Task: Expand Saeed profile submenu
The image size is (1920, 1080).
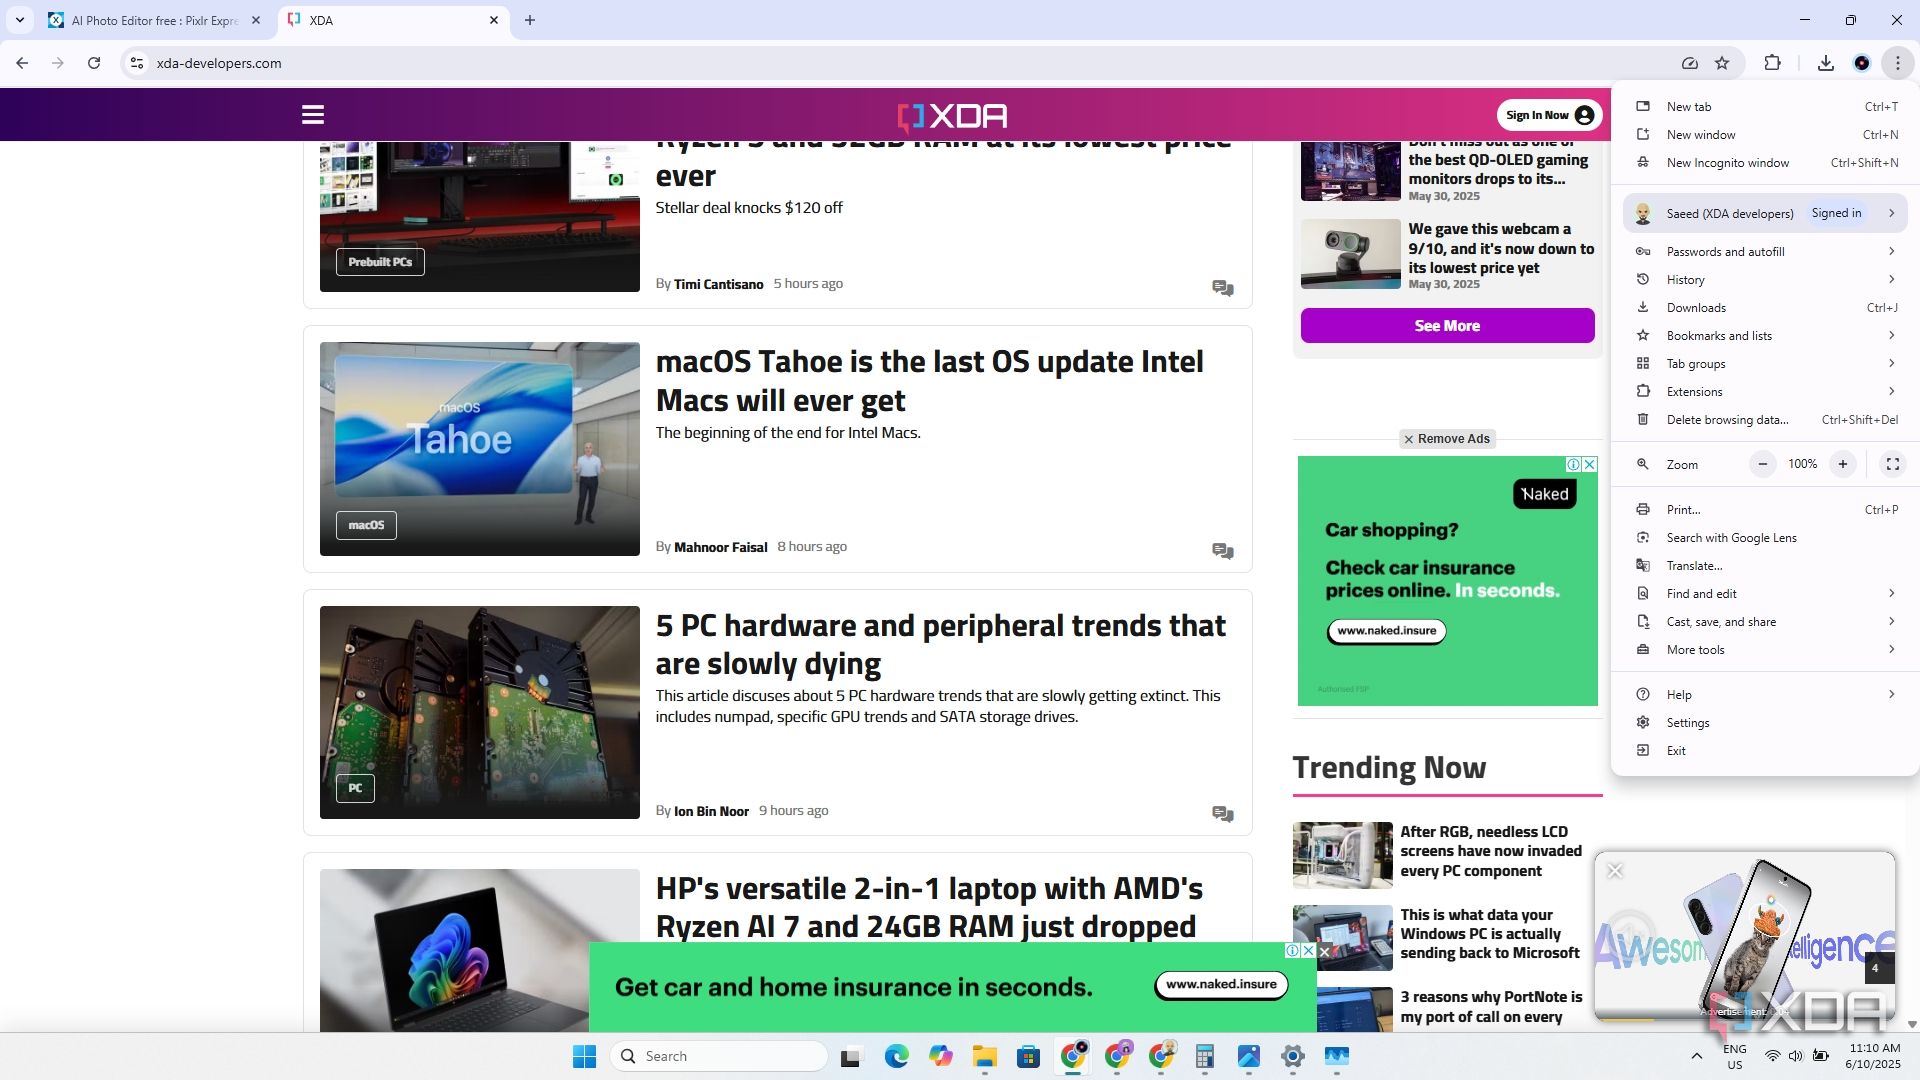Action: point(1765,213)
